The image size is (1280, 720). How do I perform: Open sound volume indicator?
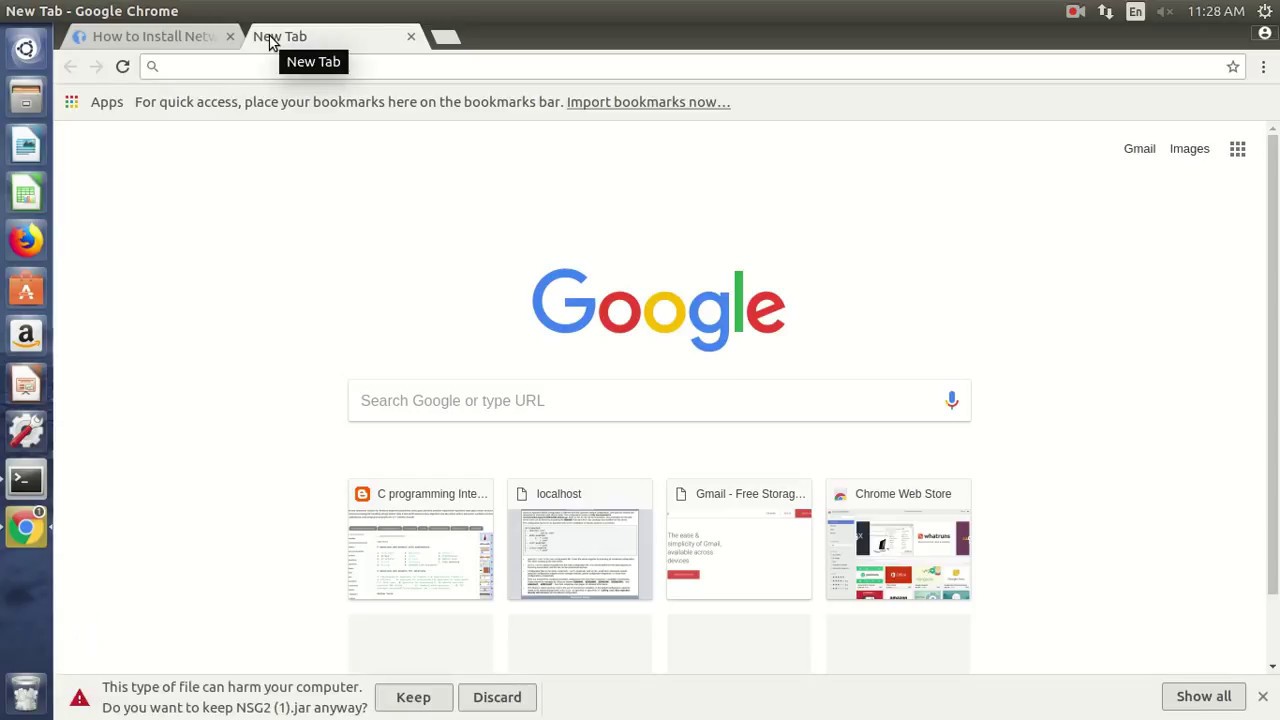(1165, 11)
